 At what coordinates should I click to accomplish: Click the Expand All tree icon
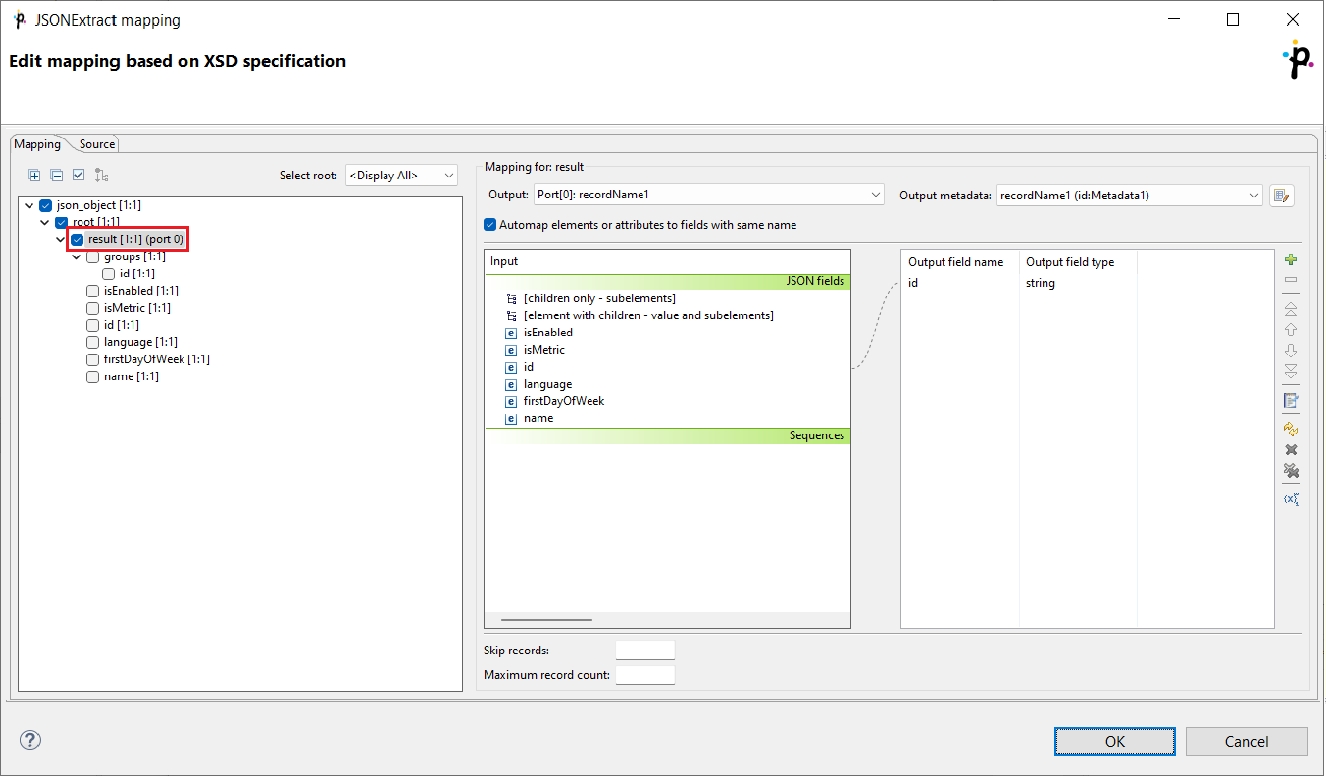point(34,175)
